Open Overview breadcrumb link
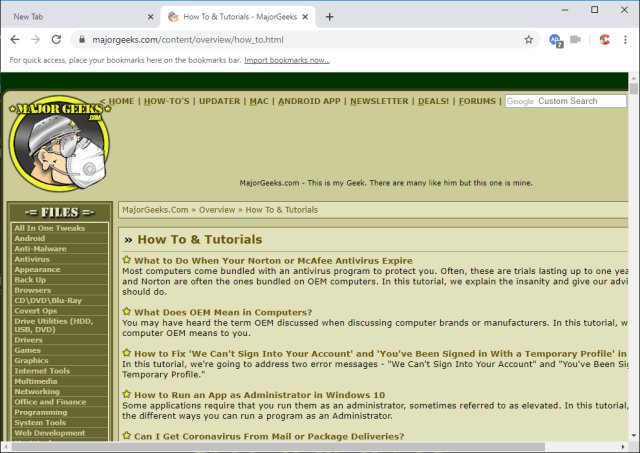The image size is (640, 453). (x=217, y=210)
